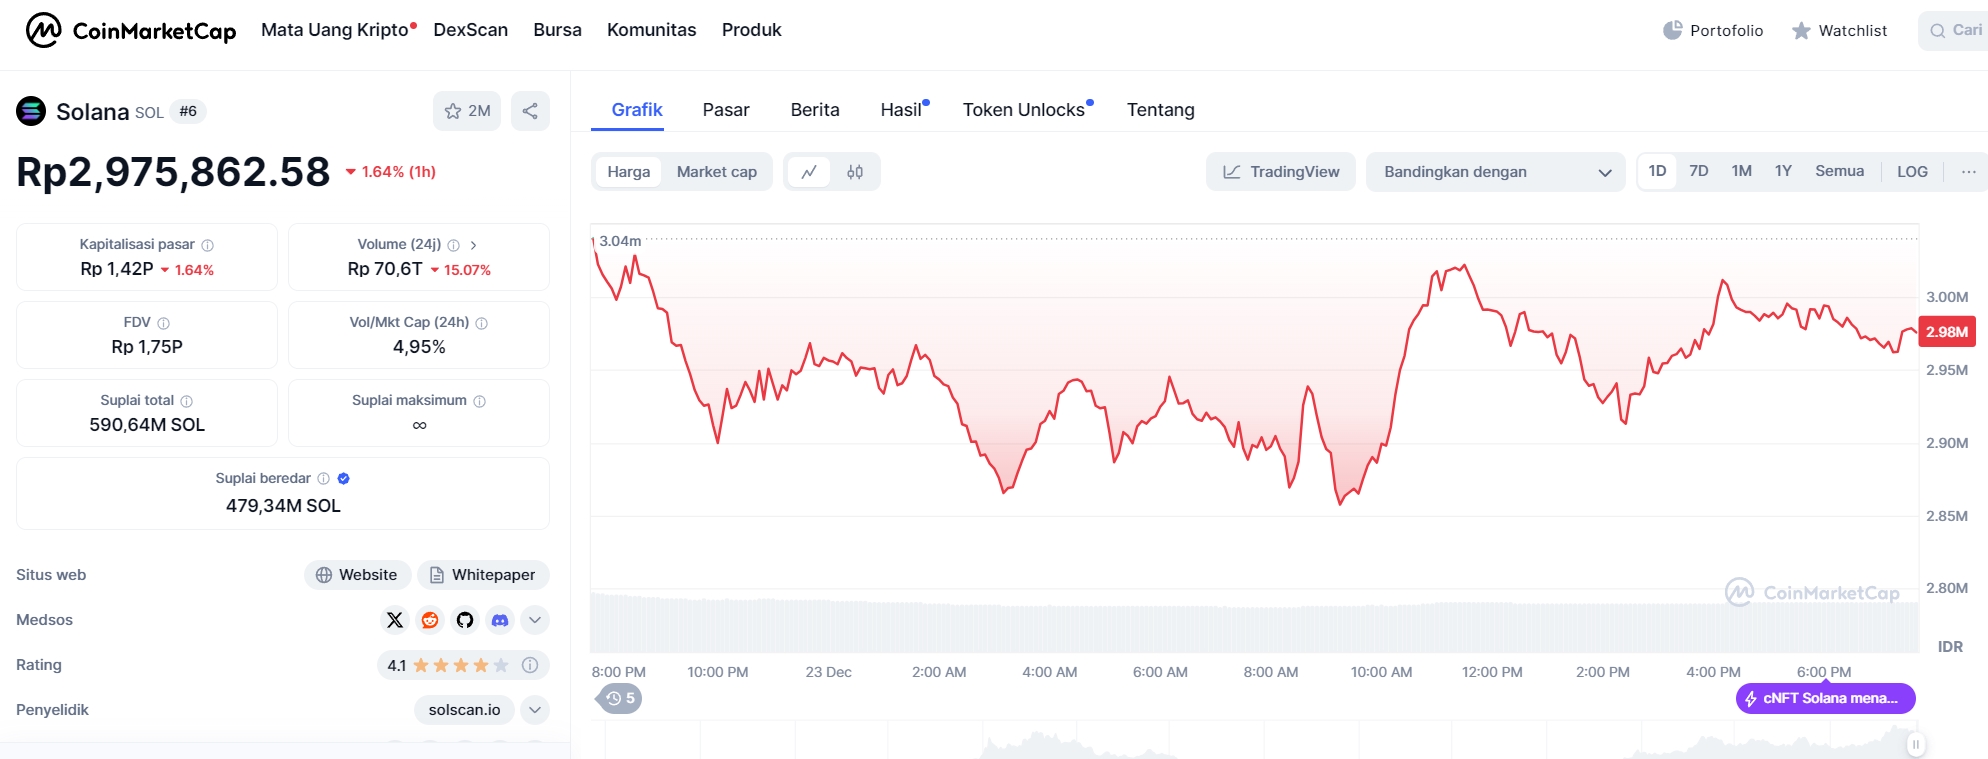Viewport: 1988px width, 759px height.
Task: Click the mini-chart range slider handle
Action: (x=1916, y=744)
